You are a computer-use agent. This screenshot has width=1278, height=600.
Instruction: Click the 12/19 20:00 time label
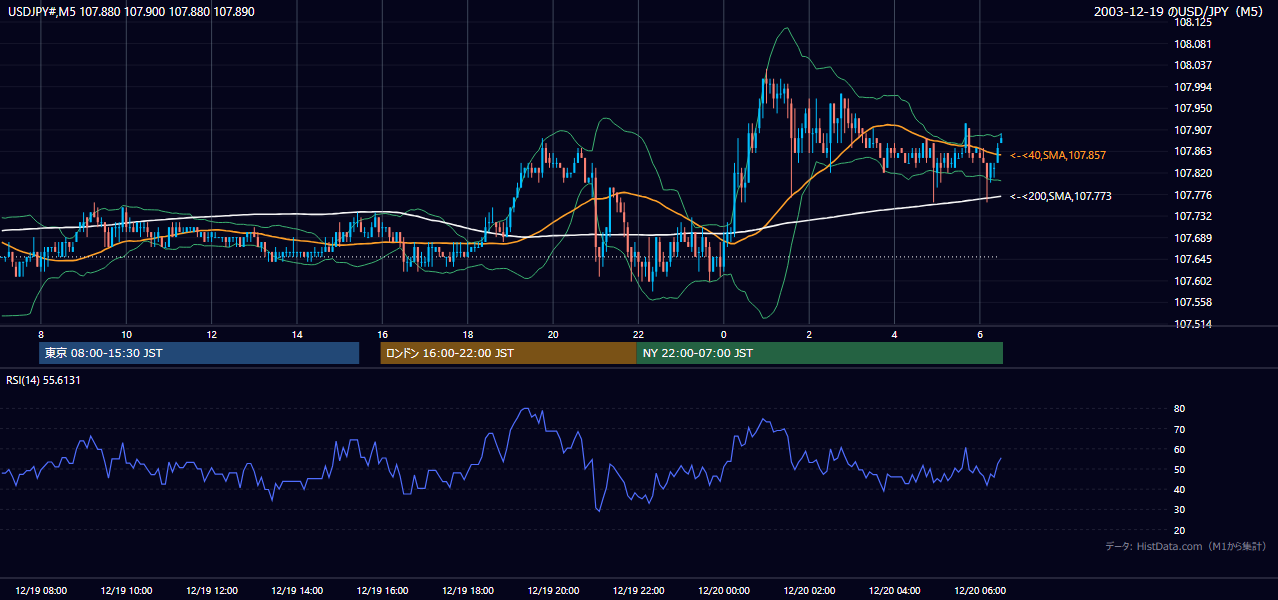pyautogui.click(x=553, y=591)
